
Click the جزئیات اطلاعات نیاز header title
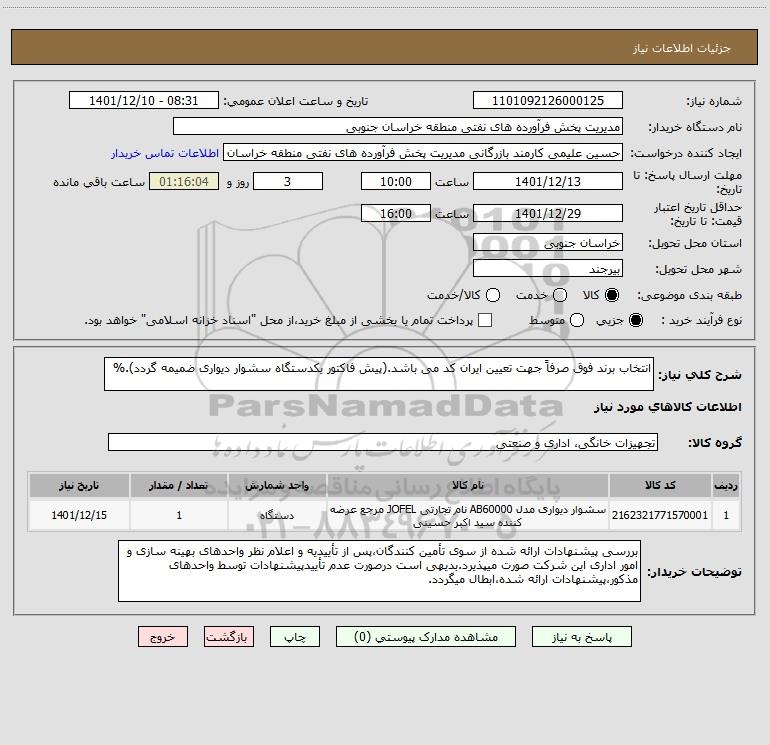tap(682, 48)
